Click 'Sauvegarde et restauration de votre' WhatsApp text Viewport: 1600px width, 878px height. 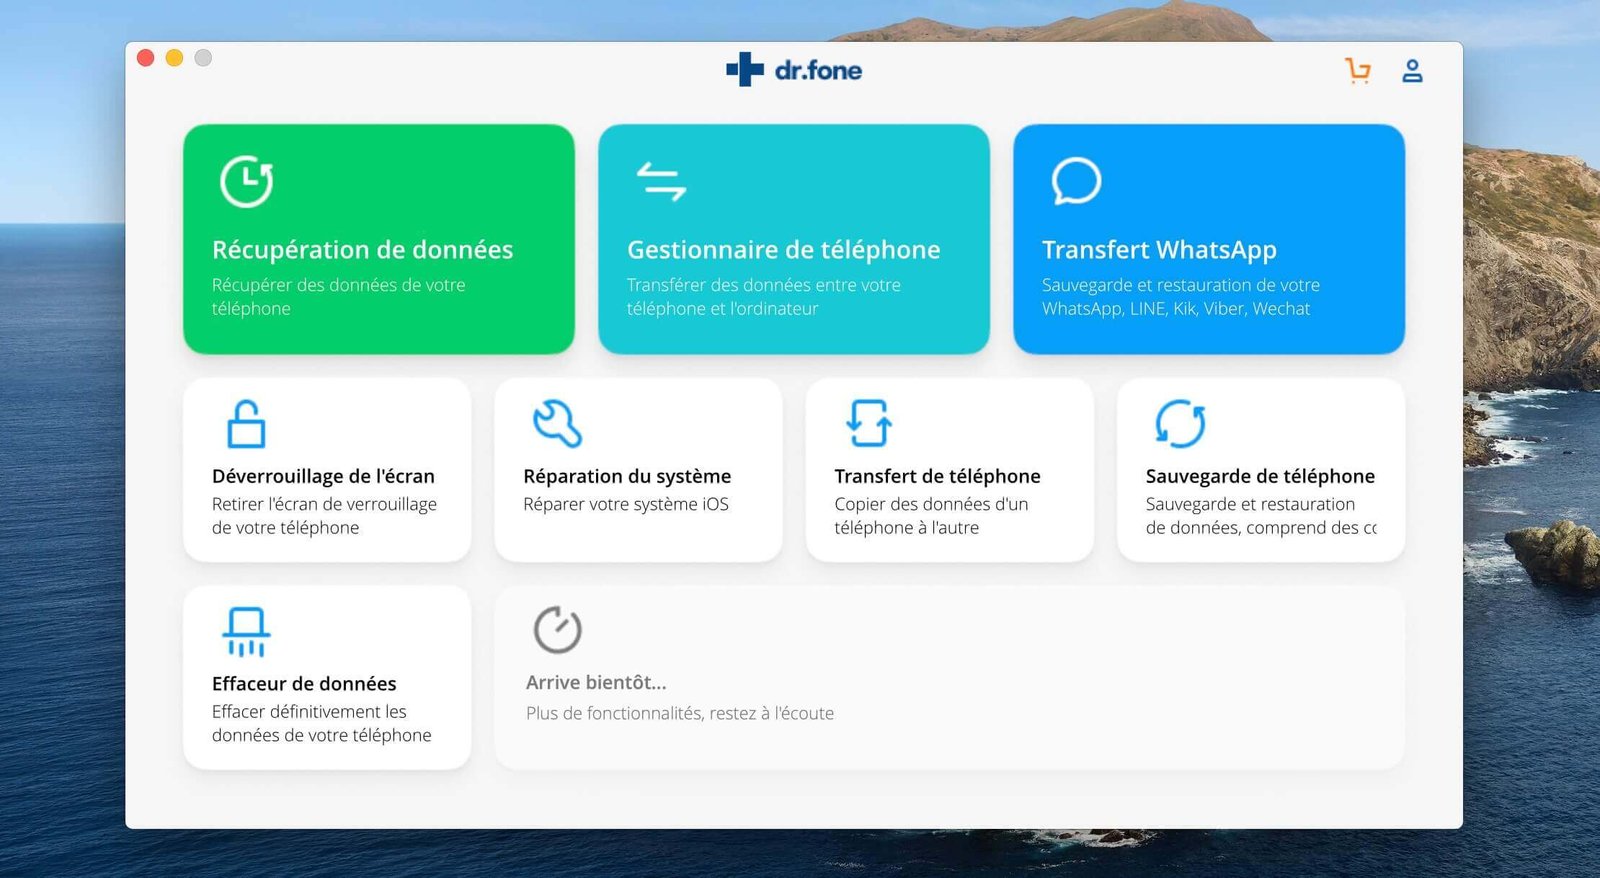pos(1180,285)
